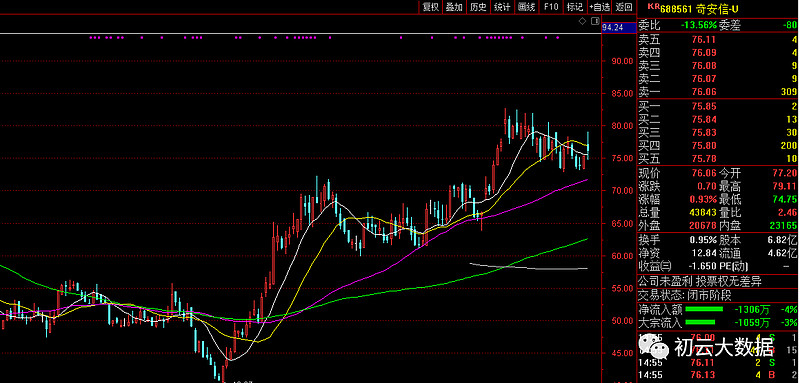Click the 买一 bid price 75.85 row
Image resolution: width=800 pixels, height=383 pixels.
pyautogui.click(x=718, y=107)
